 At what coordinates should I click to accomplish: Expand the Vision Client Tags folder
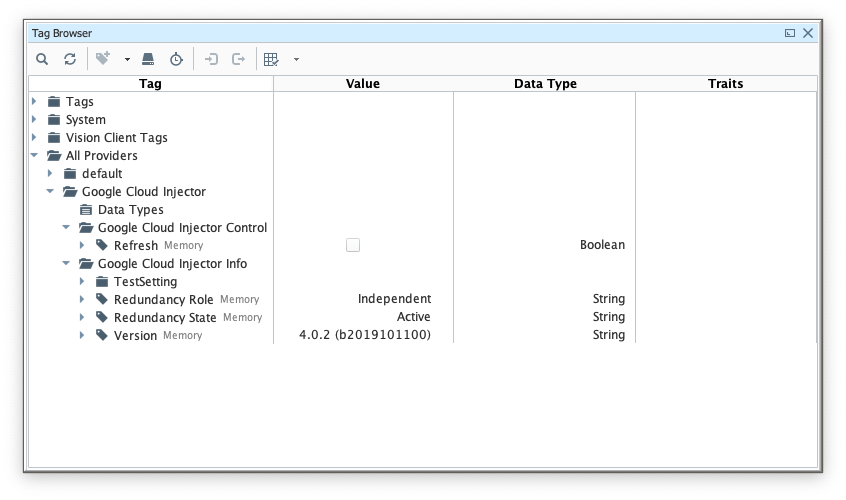35,137
